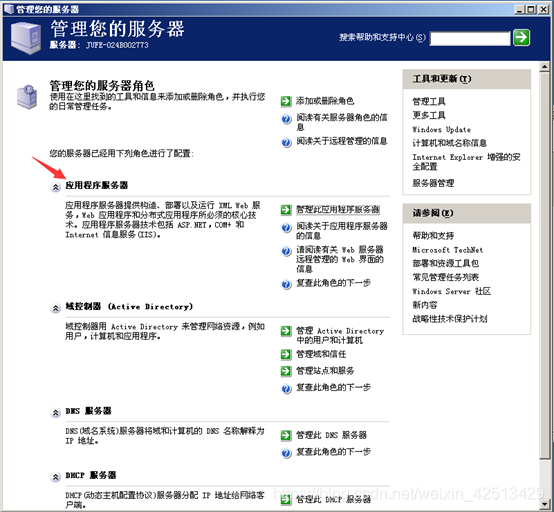Click help icon beside 阅读有关服务器角色的信息
Screen dimensions: 554x512
(286, 119)
